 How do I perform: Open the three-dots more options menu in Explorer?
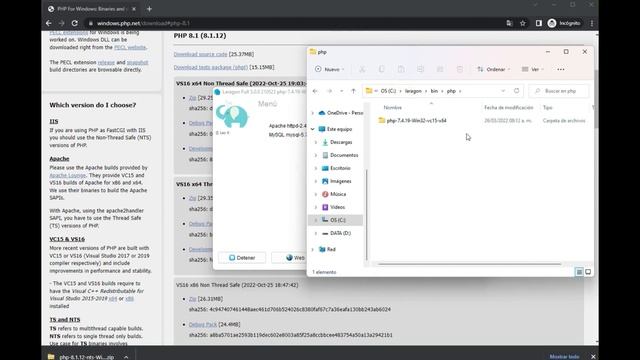[561, 69]
